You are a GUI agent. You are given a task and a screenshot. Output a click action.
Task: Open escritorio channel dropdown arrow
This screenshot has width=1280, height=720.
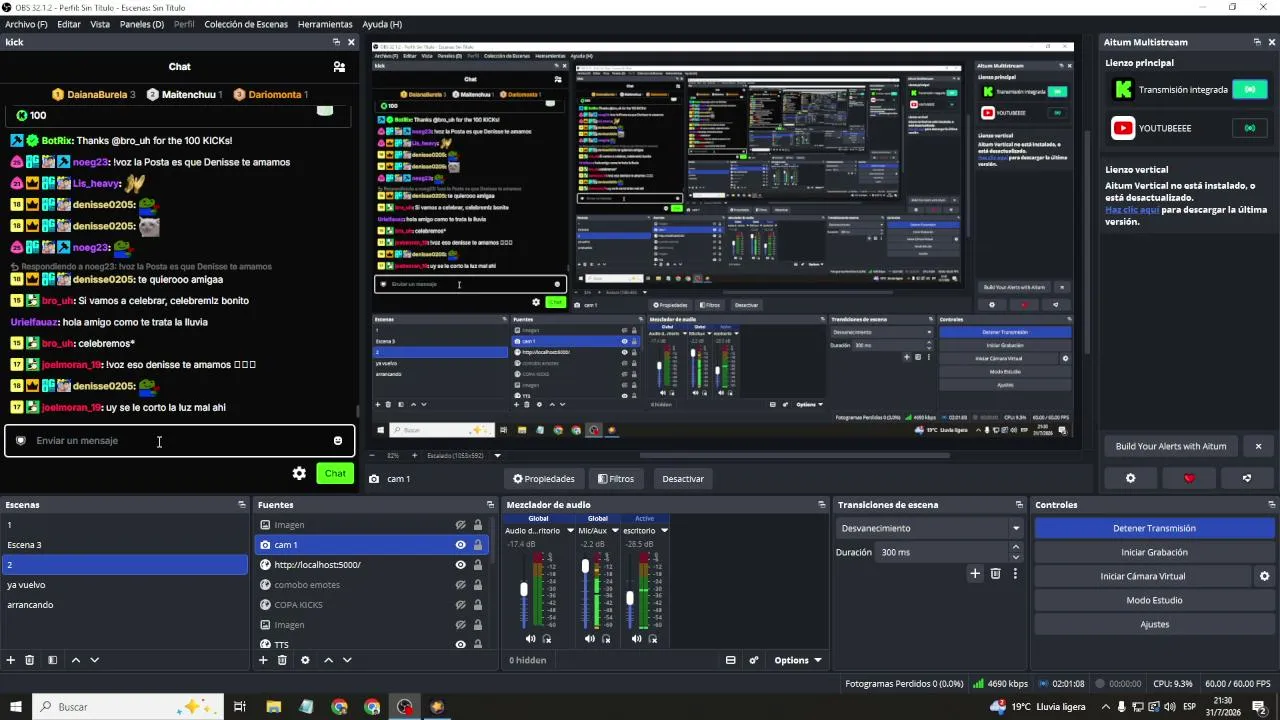pyautogui.click(x=664, y=531)
